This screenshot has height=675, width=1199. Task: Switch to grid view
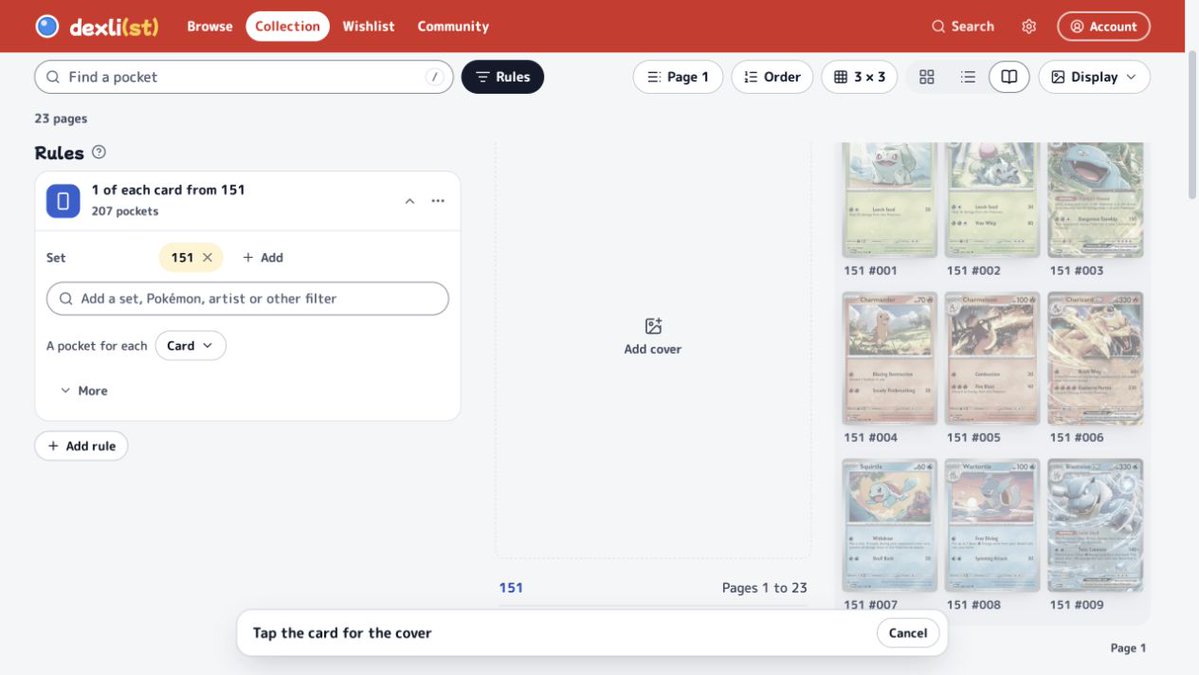tap(927, 76)
